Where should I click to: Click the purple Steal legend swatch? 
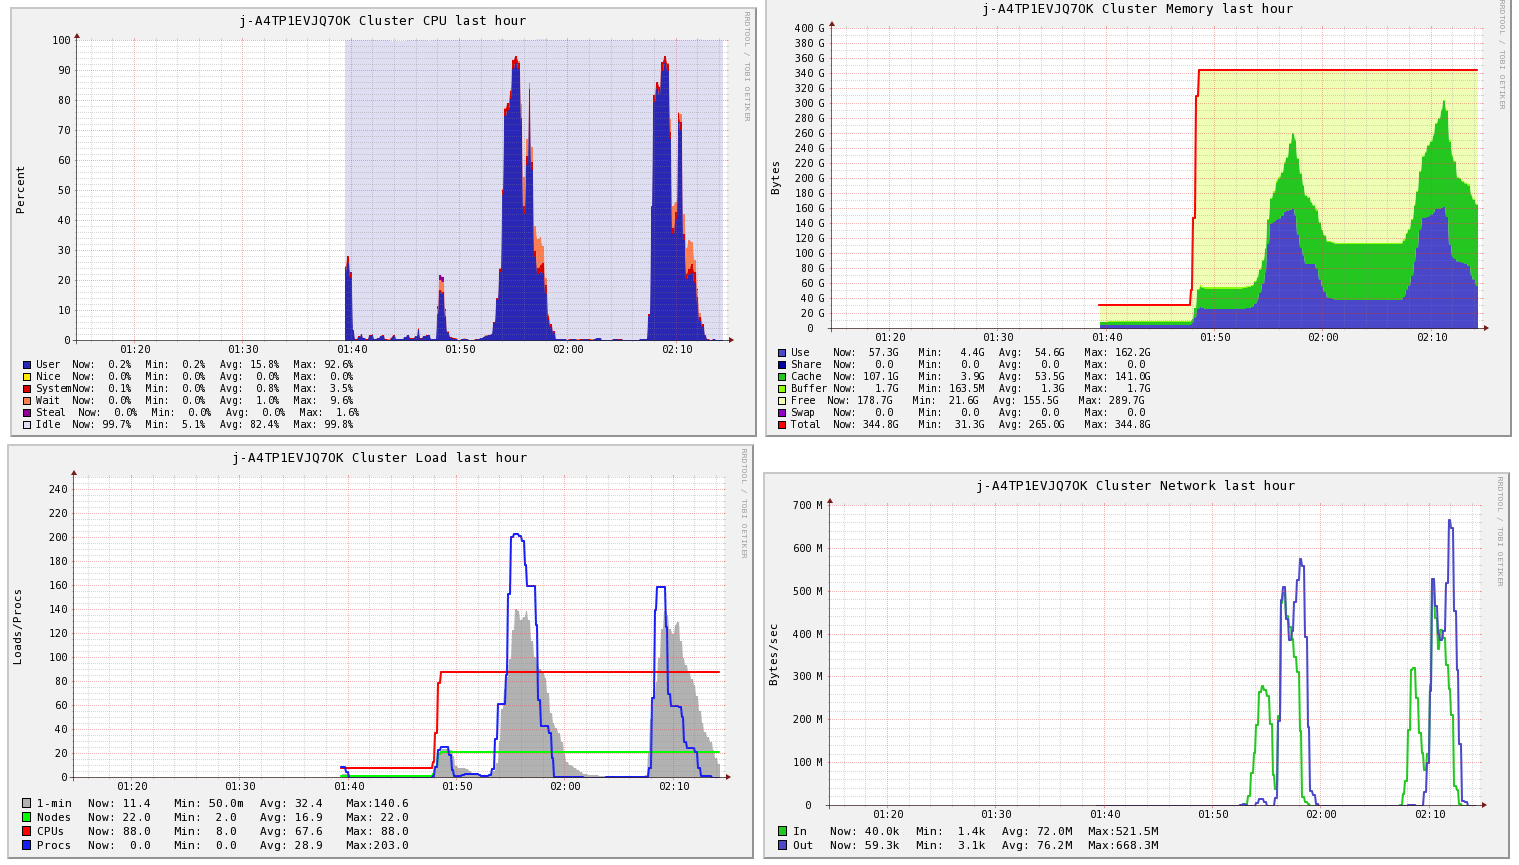(x=27, y=413)
